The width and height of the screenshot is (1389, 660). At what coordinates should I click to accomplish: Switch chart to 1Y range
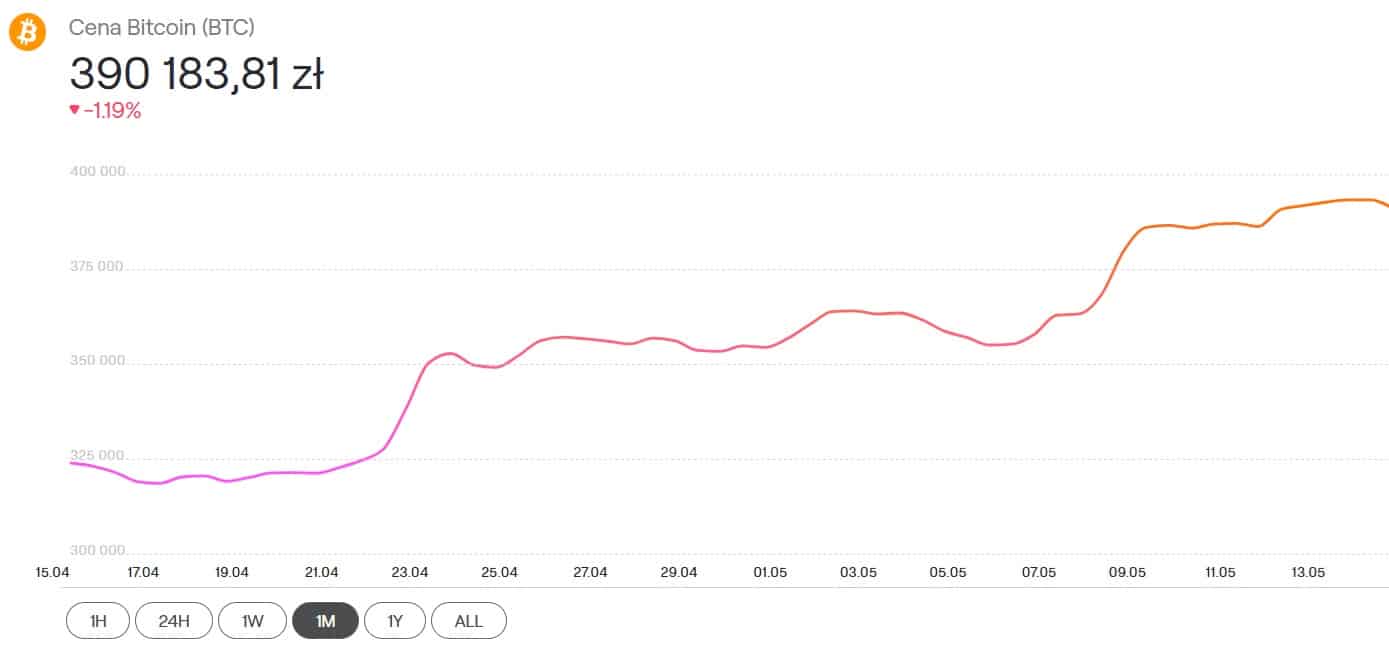[x=395, y=621]
